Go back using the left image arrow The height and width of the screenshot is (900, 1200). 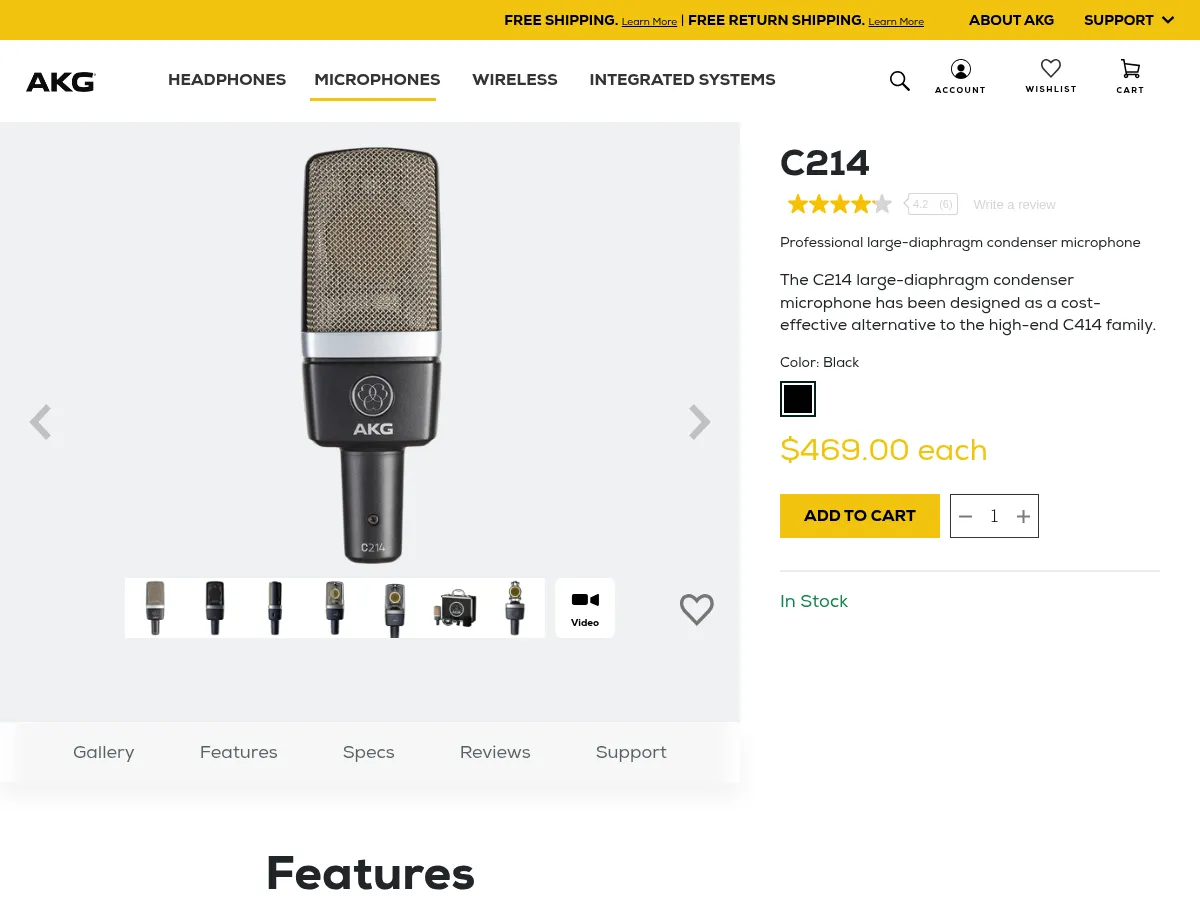point(41,421)
